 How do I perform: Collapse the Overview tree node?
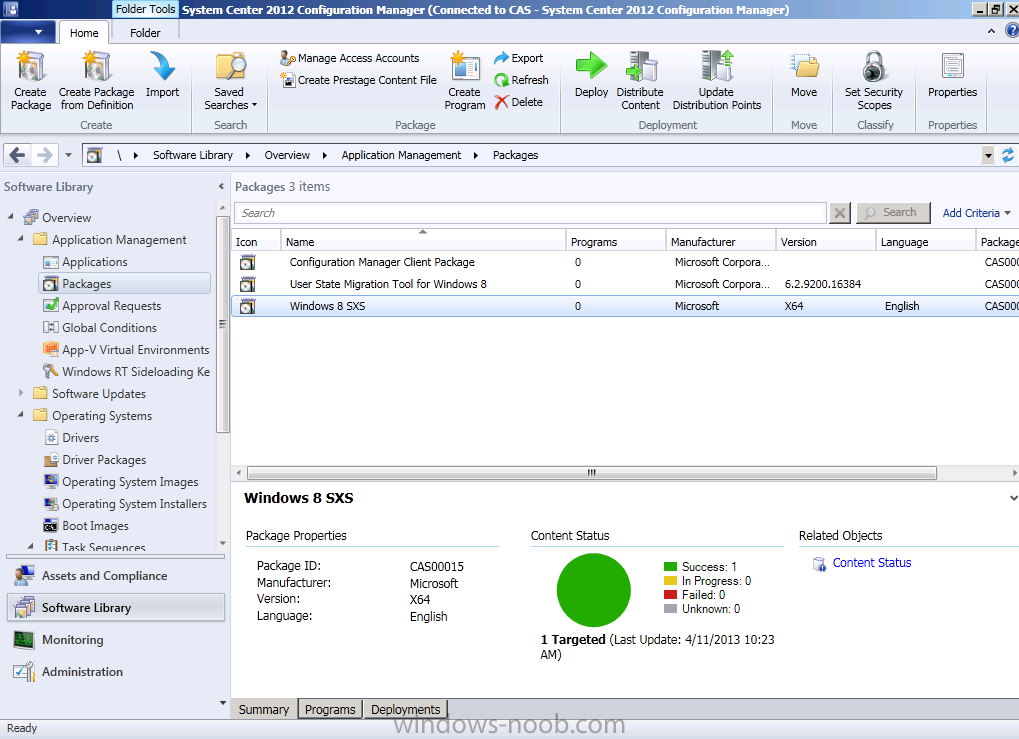click(10, 216)
